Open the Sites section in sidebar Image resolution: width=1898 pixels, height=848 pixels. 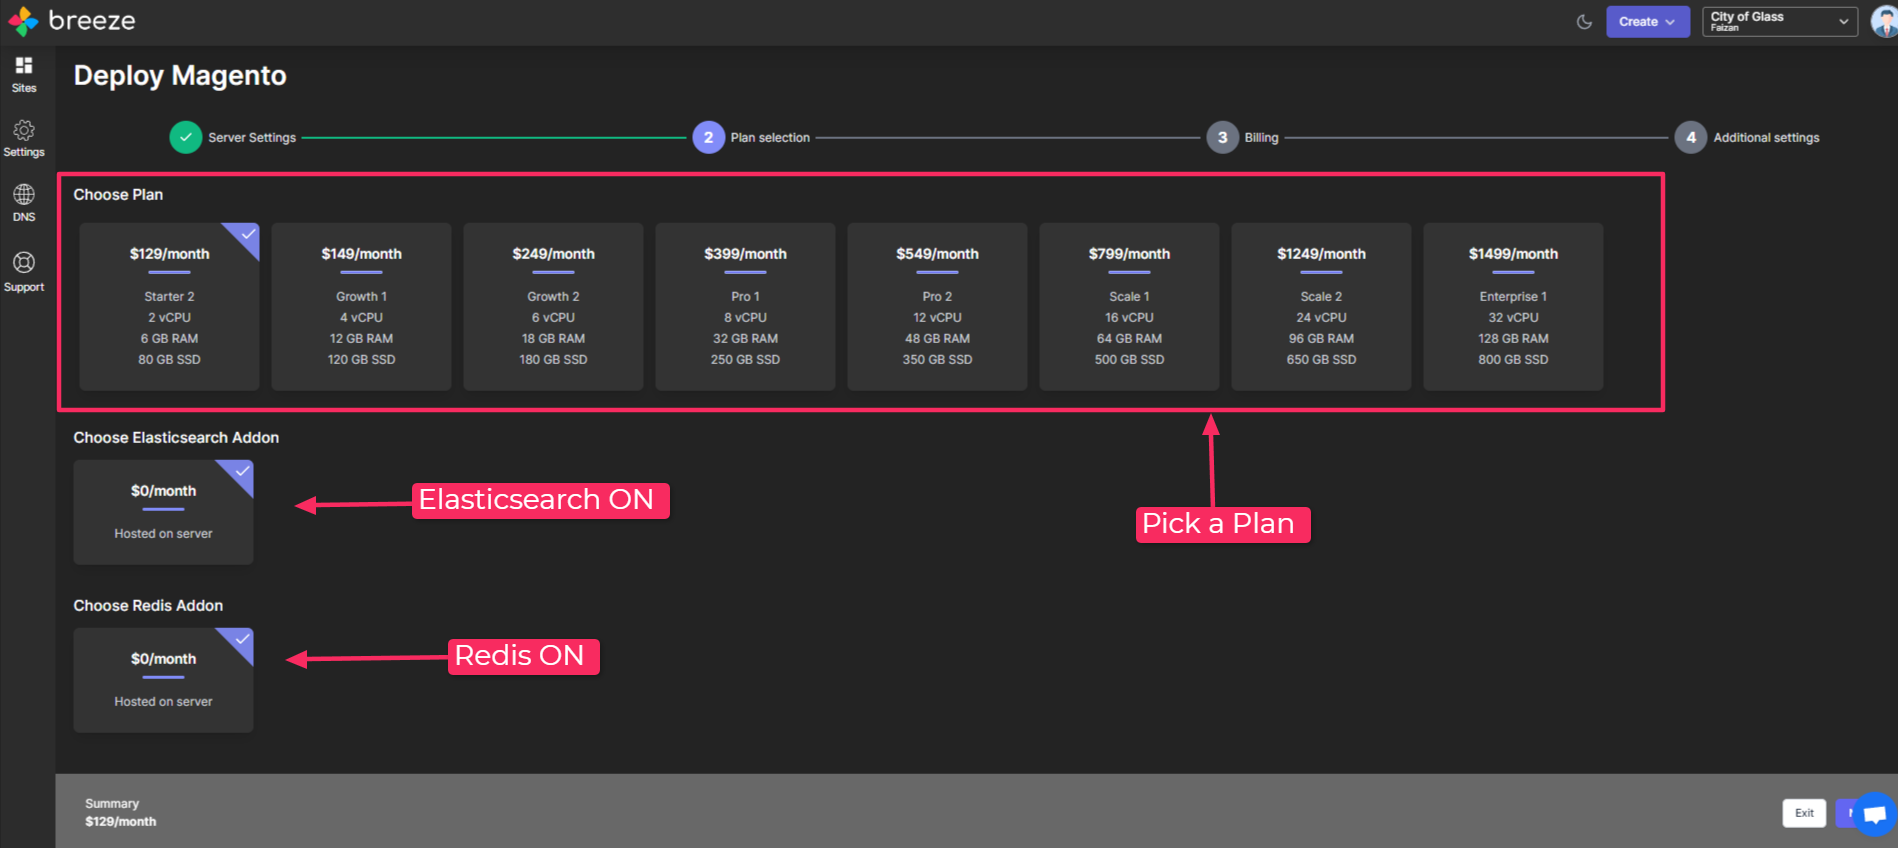point(24,75)
